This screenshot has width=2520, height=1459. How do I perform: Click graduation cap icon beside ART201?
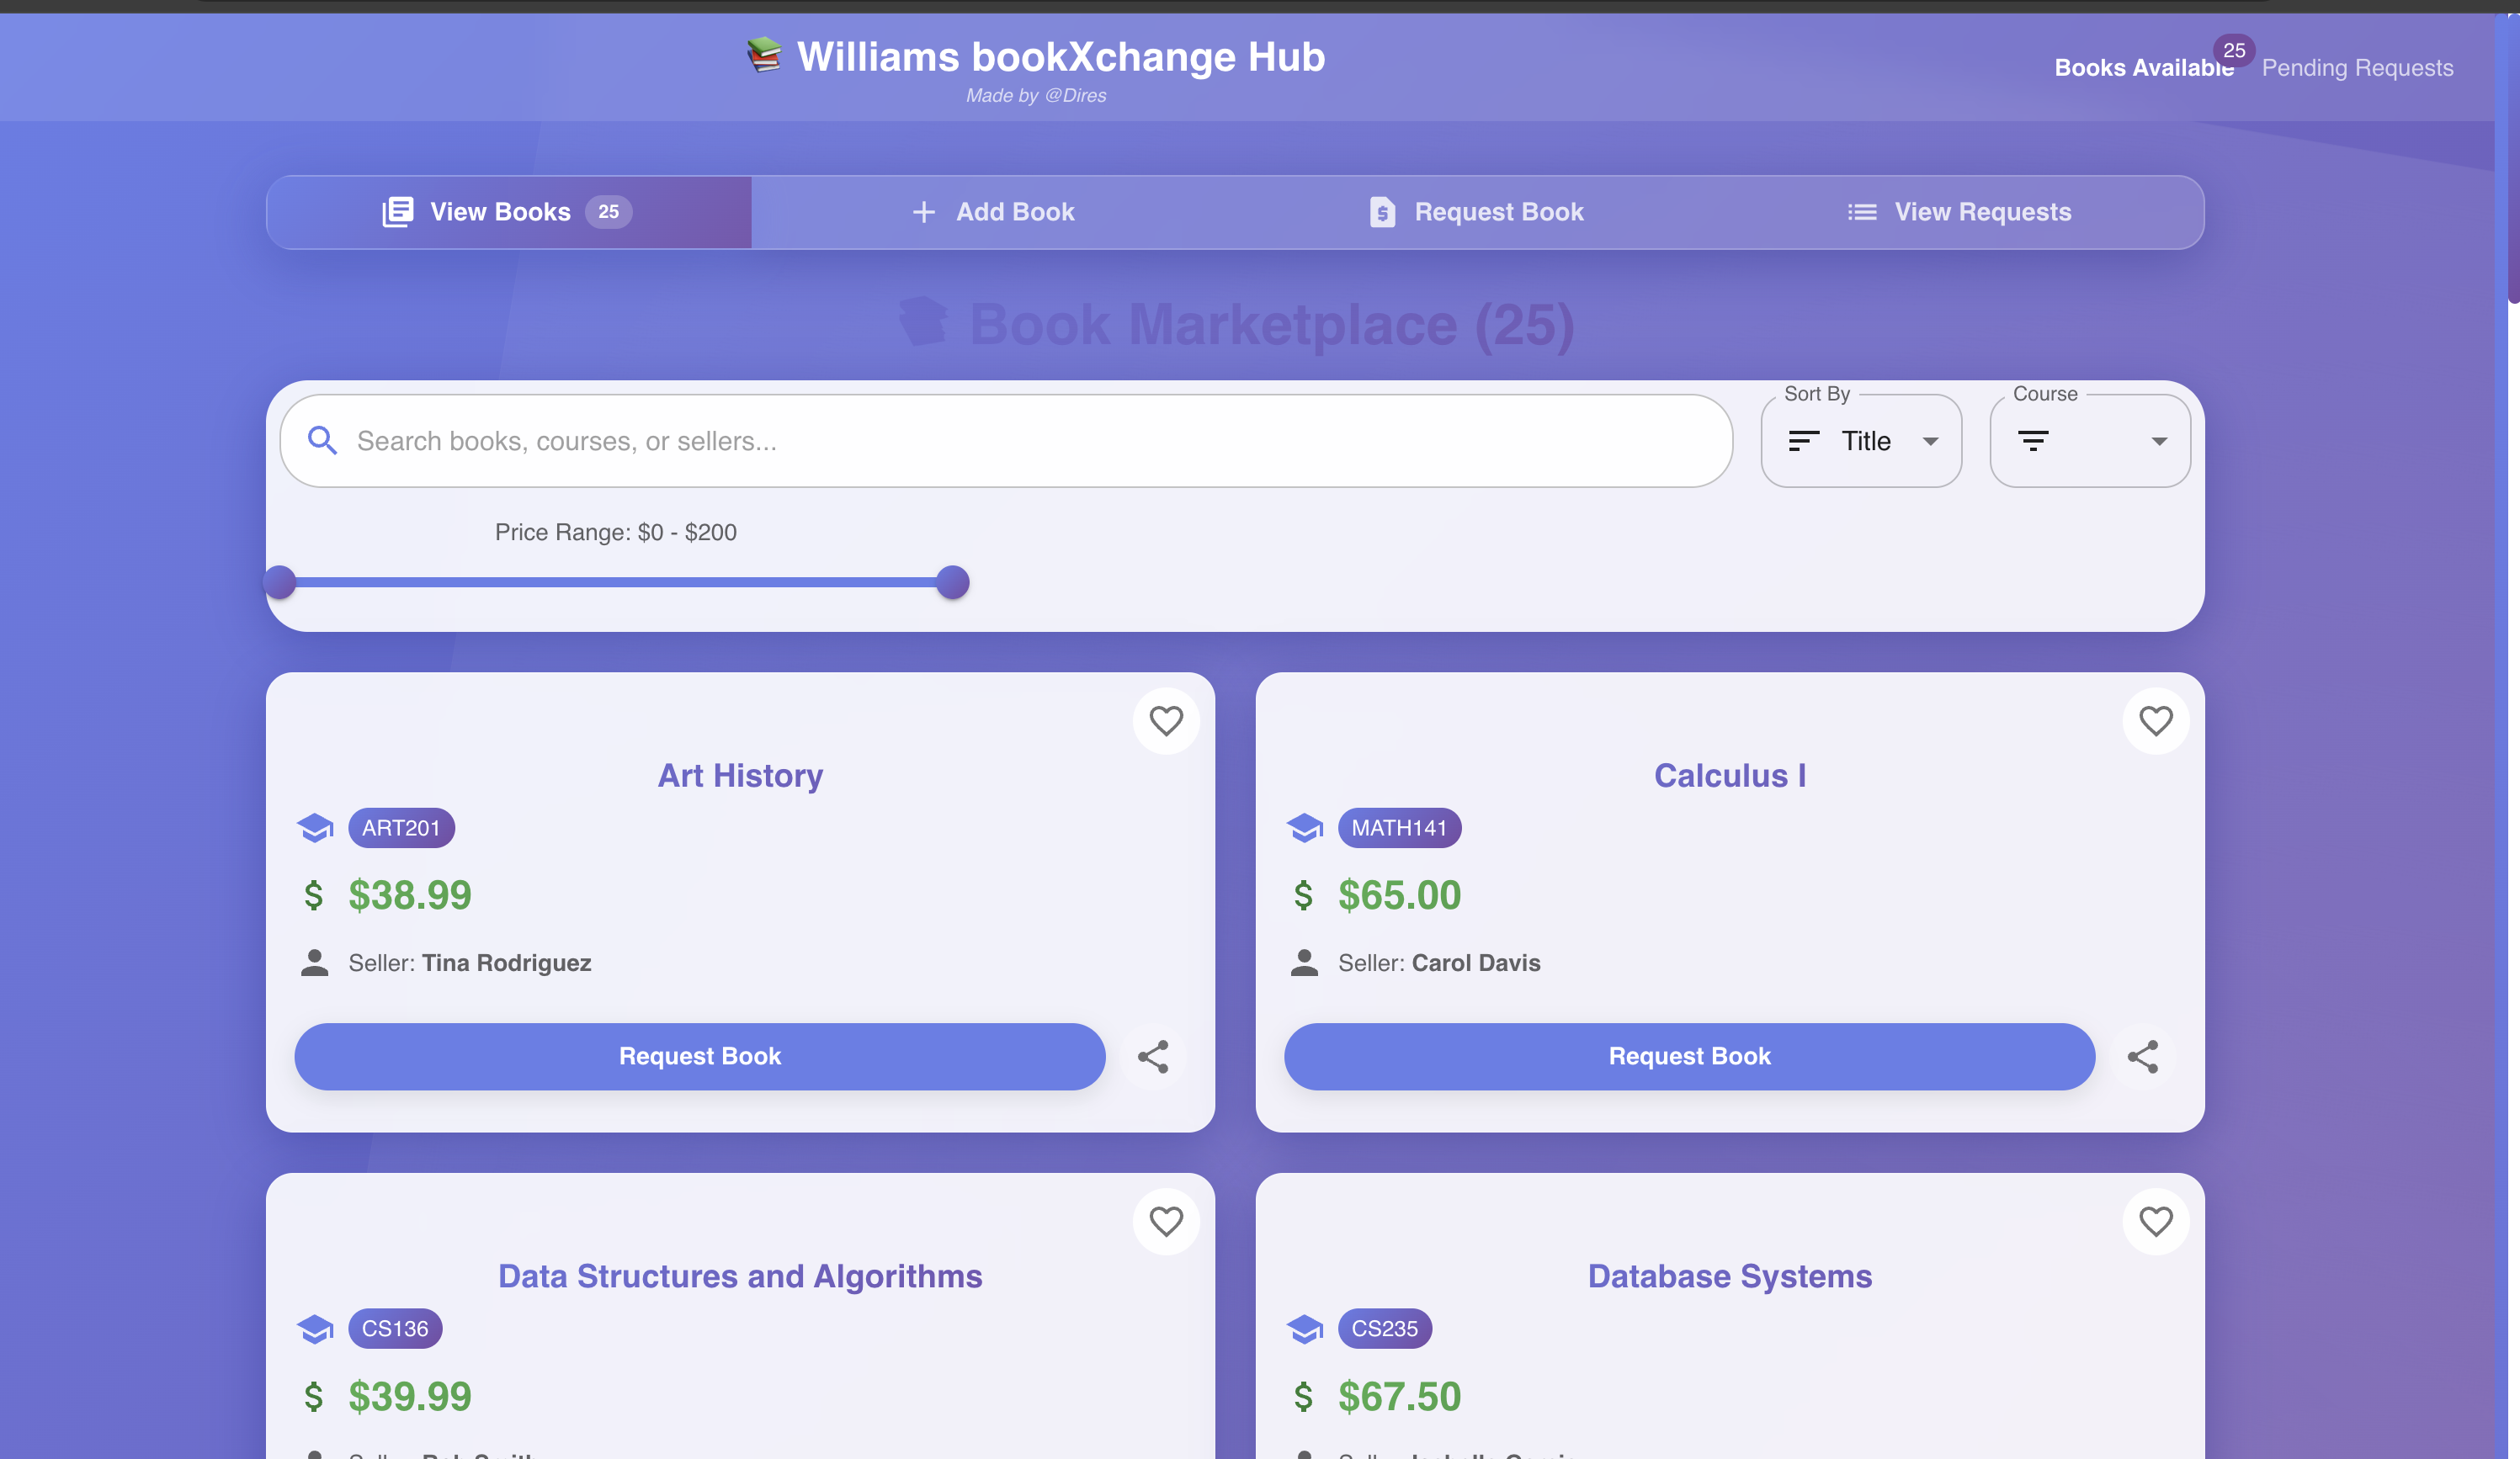[315, 828]
